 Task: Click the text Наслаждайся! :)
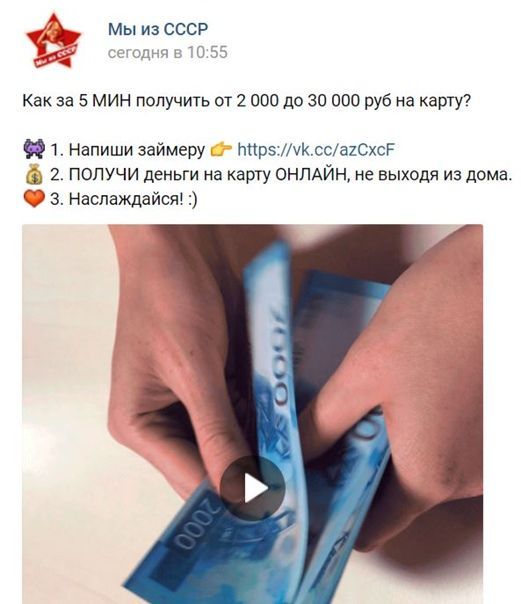[133, 199]
